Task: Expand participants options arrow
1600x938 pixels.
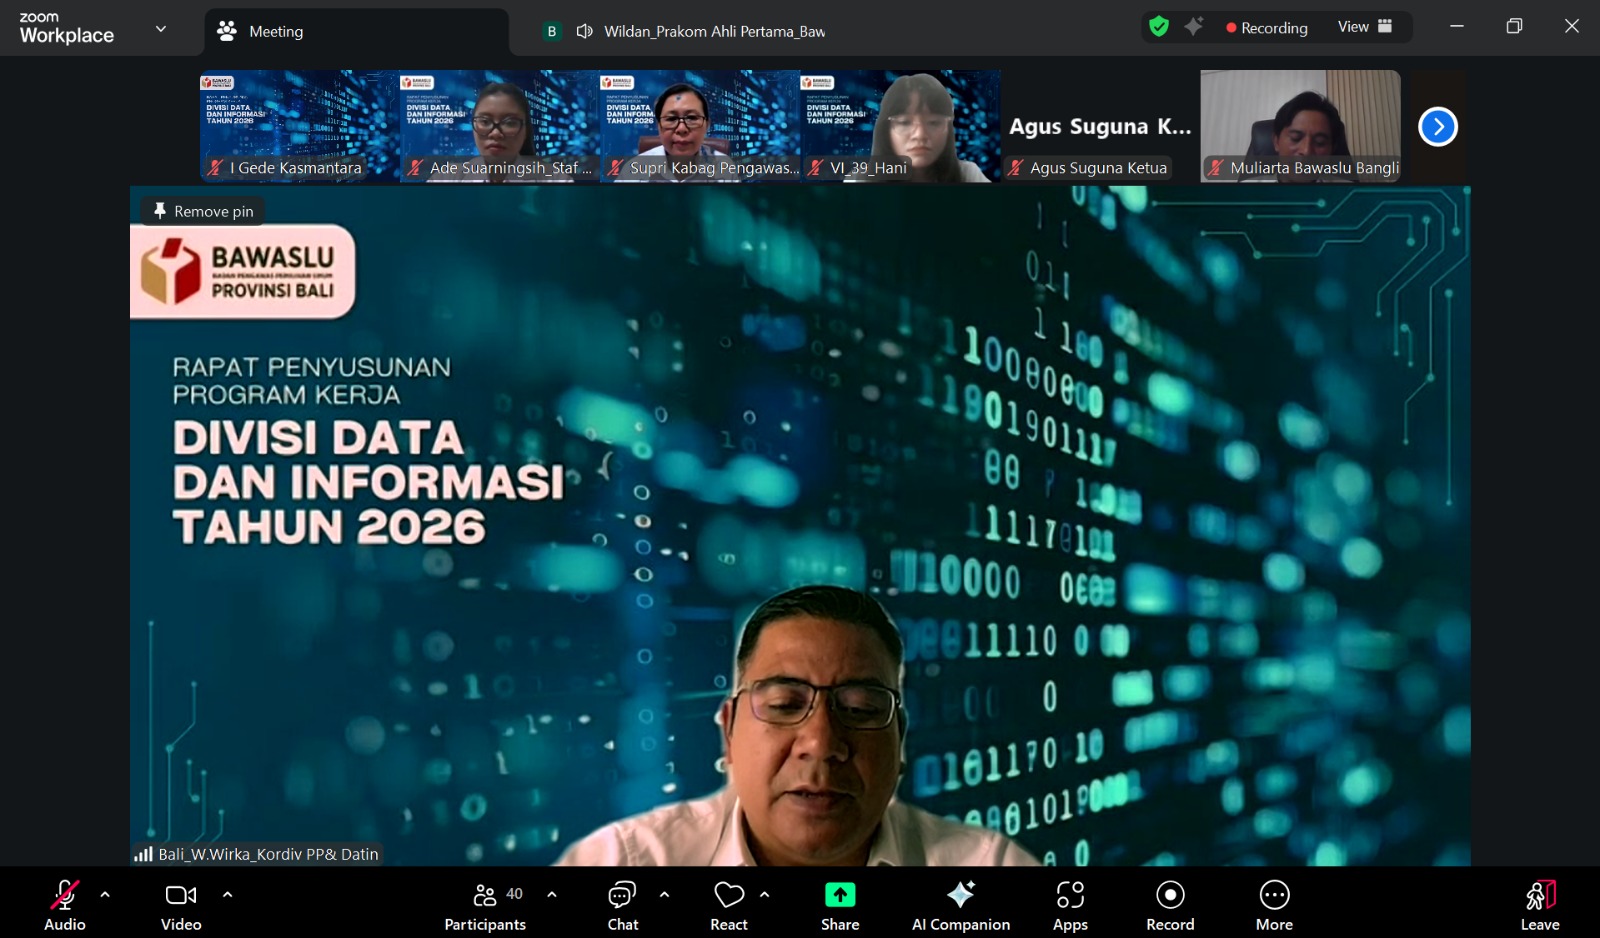Action: click(552, 894)
